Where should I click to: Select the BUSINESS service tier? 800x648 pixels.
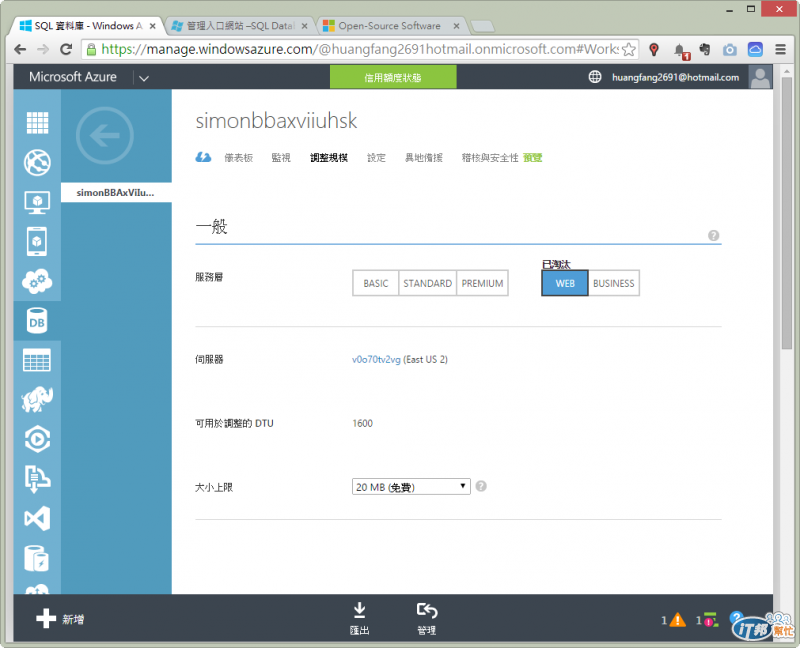pyautogui.click(x=613, y=283)
